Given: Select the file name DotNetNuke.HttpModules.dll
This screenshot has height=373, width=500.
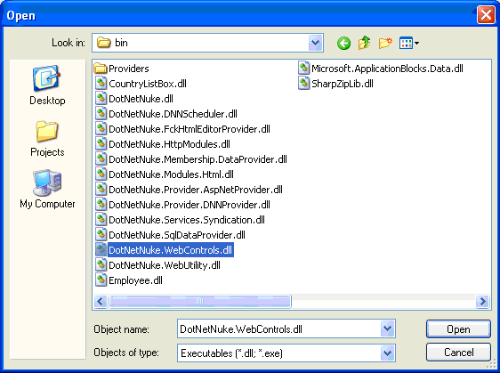Looking at the screenshot, I should pyautogui.click(x=169, y=144).
